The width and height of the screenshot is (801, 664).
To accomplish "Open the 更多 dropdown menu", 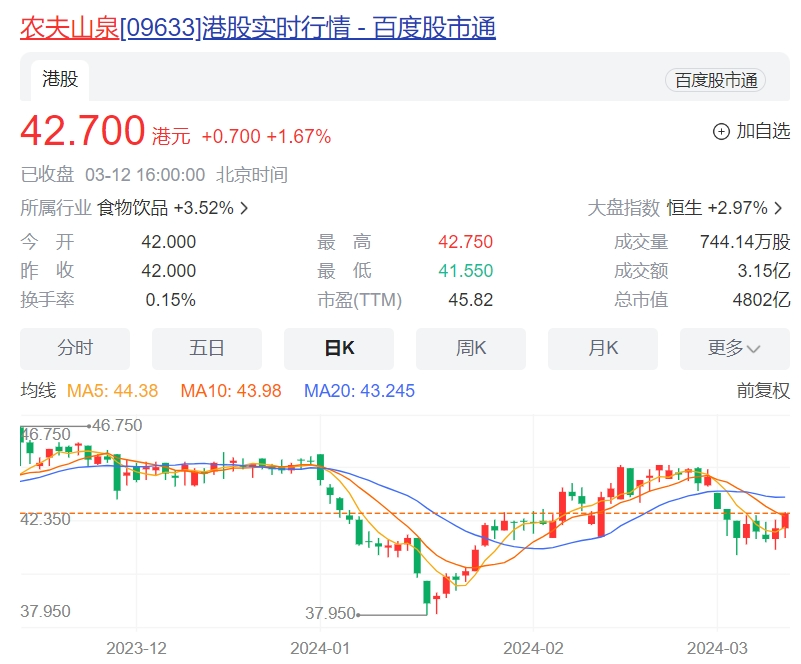I will point(735,348).
